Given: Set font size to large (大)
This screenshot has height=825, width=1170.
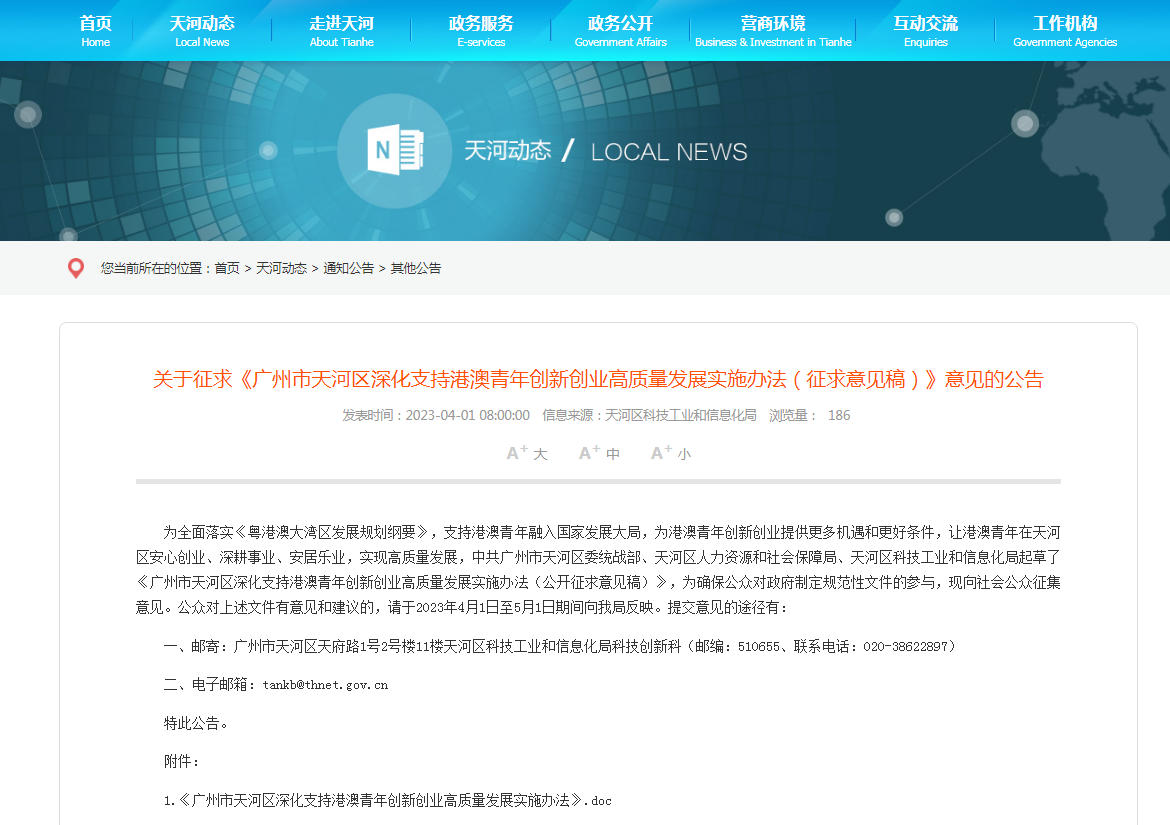Looking at the screenshot, I should tap(527, 454).
